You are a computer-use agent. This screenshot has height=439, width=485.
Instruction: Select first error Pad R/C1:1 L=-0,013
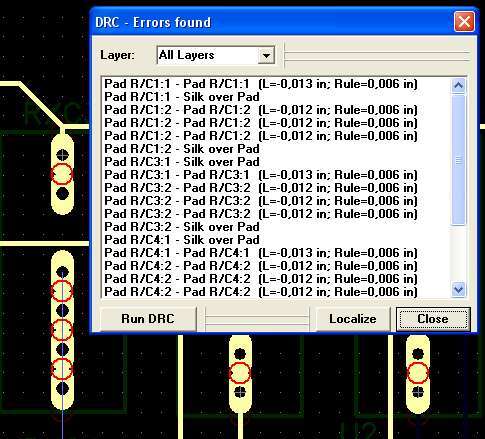click(261, 84)
